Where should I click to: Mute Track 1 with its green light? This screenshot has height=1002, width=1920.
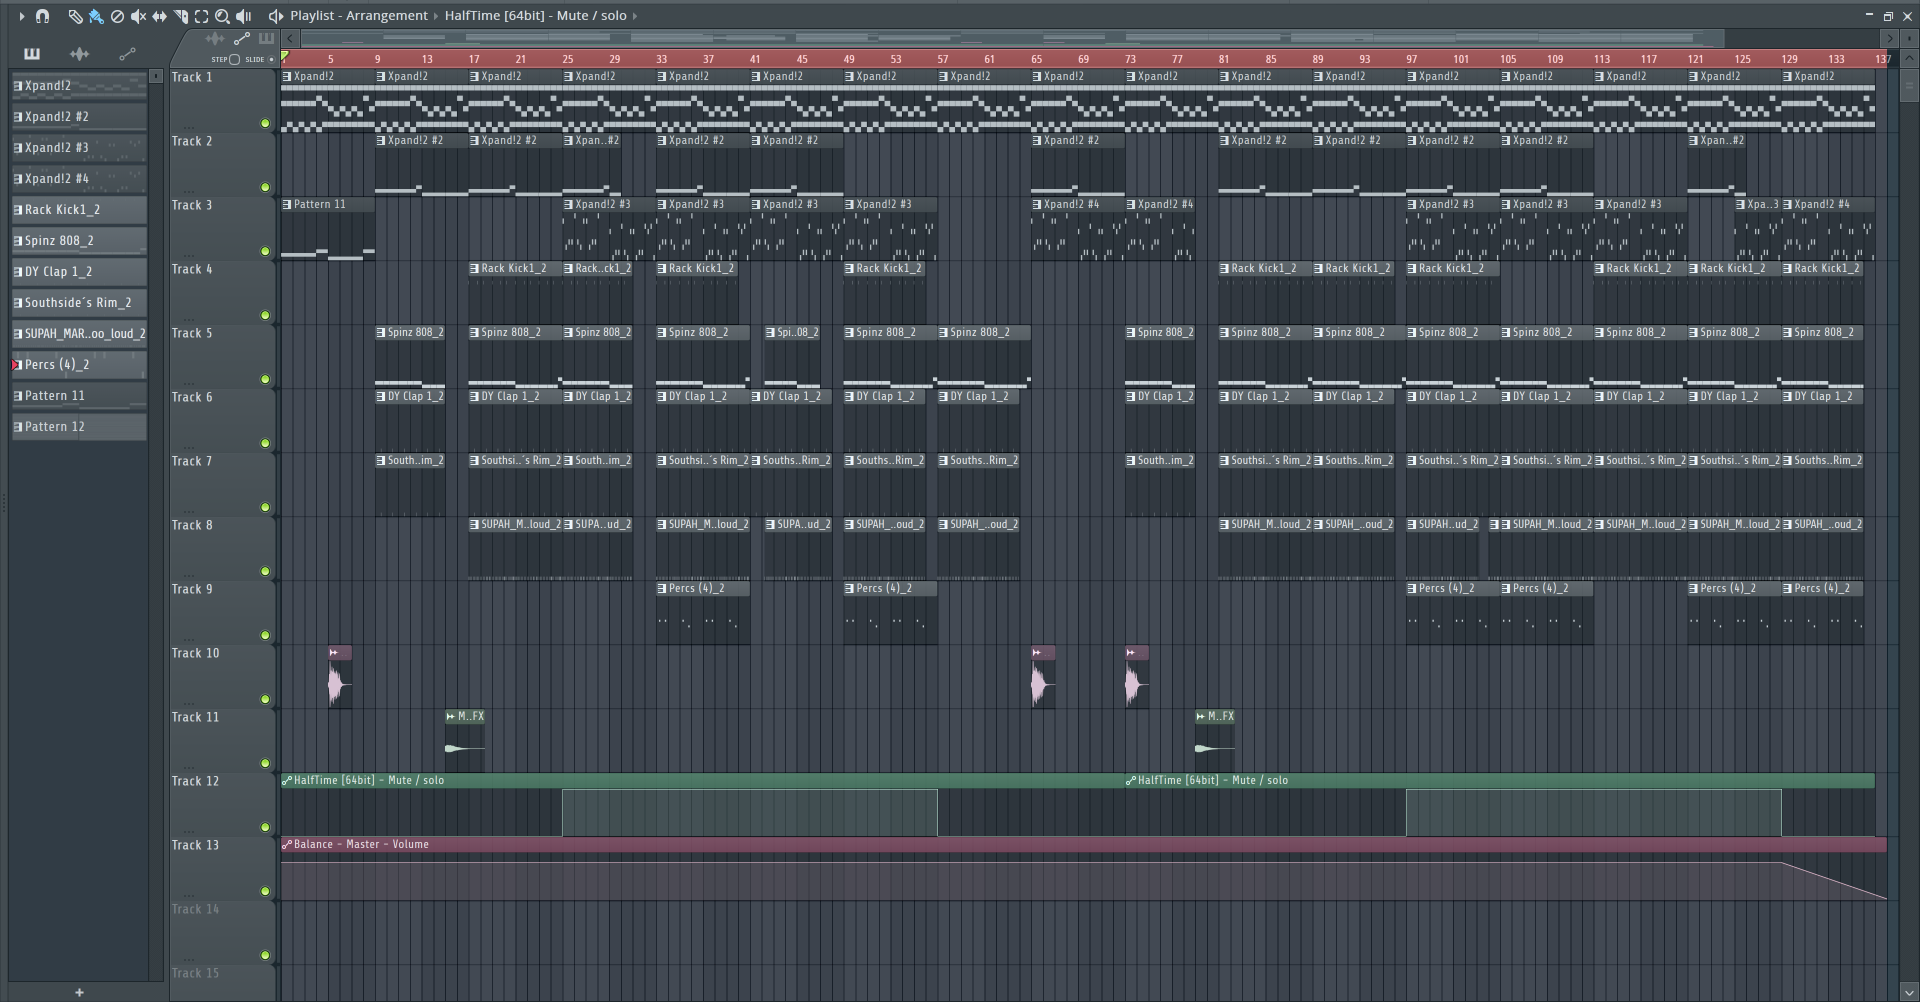[265, 124]
